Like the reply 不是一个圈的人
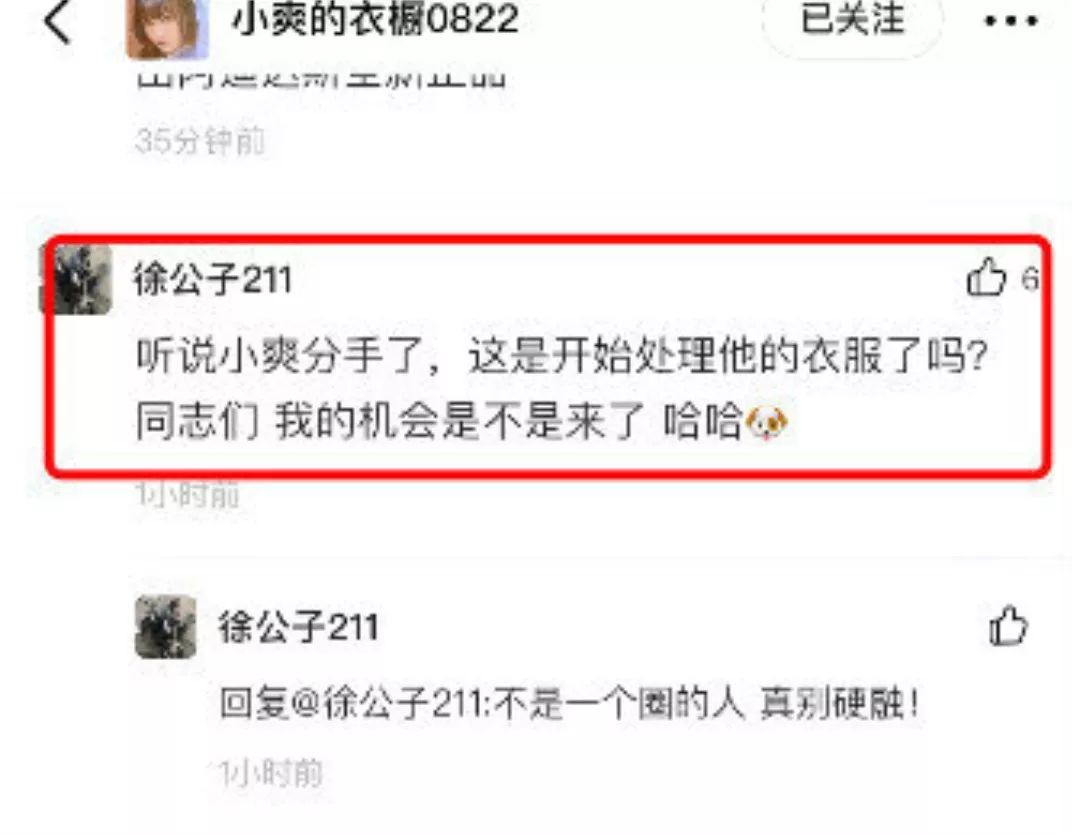The height and width of the screenshot is (835, 1072). 1008,626
